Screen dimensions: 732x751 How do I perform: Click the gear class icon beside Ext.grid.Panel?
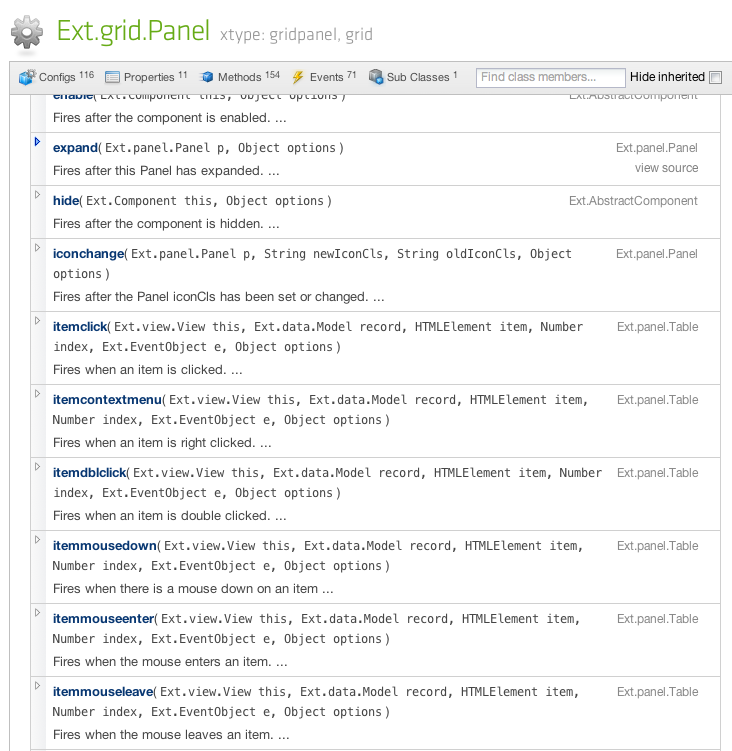click(x=27, y=32)
